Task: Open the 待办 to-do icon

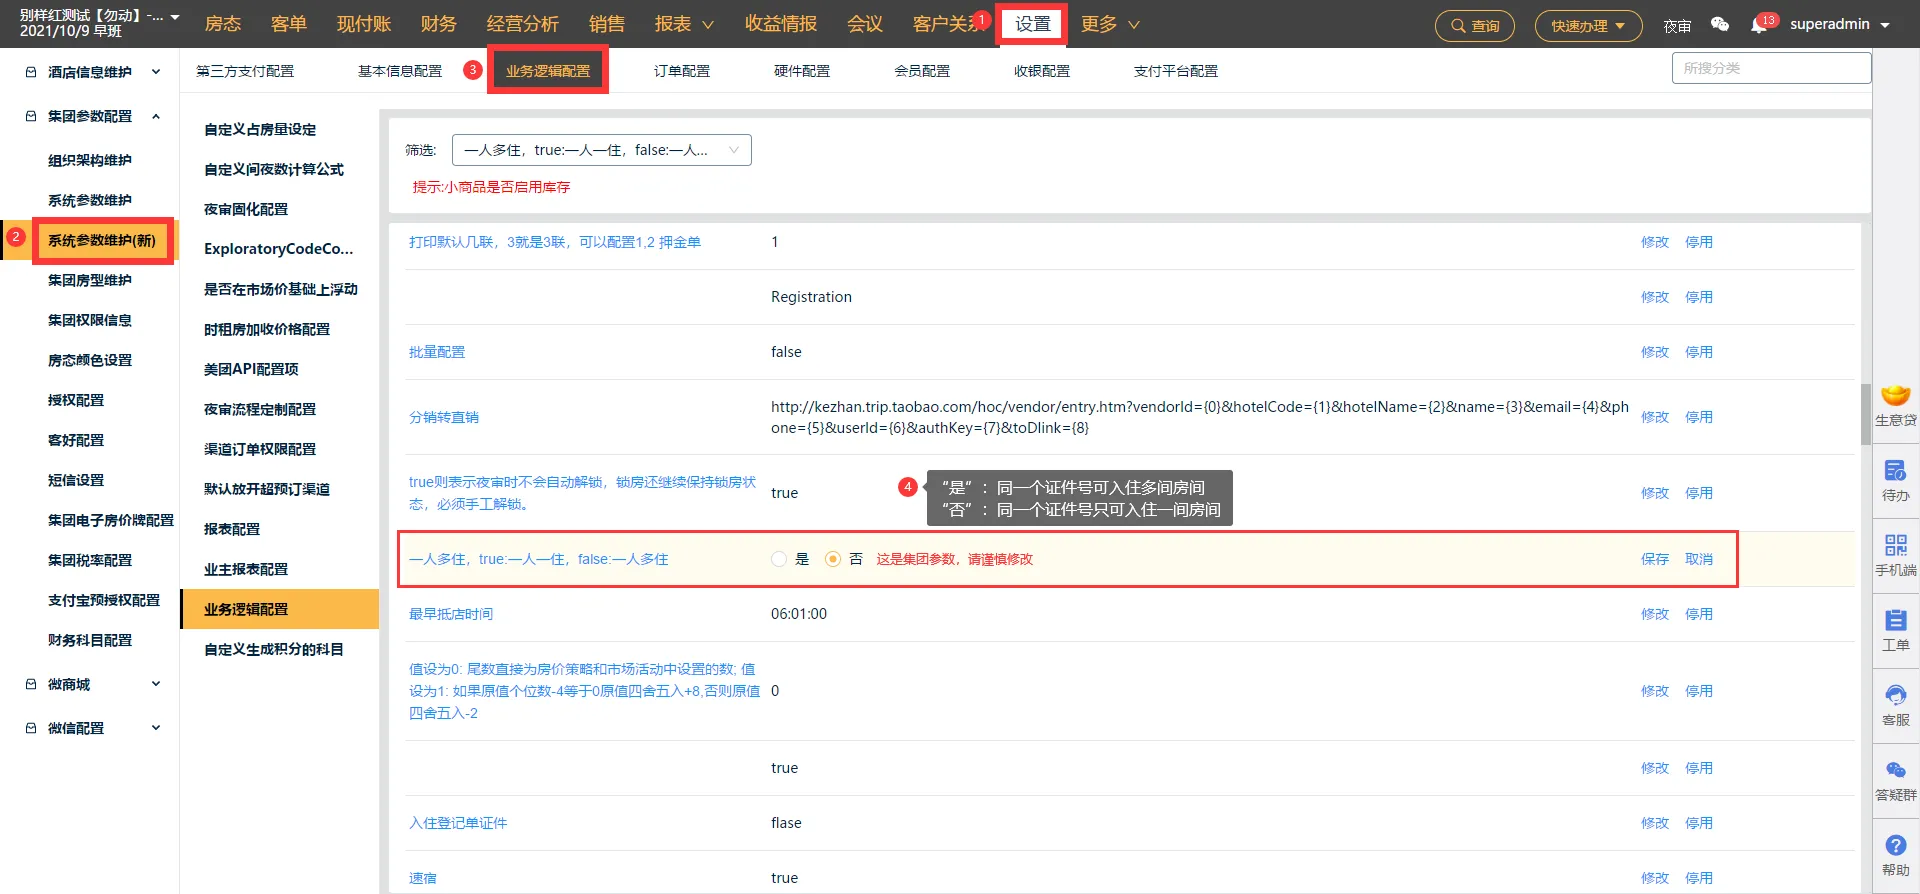Action: [x=1895, y=480]
